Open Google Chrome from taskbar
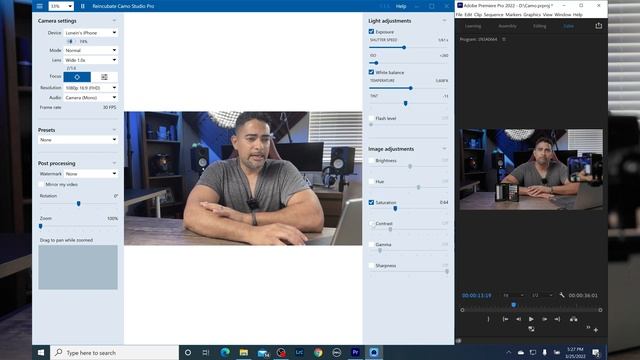 [x=318, y=352]
